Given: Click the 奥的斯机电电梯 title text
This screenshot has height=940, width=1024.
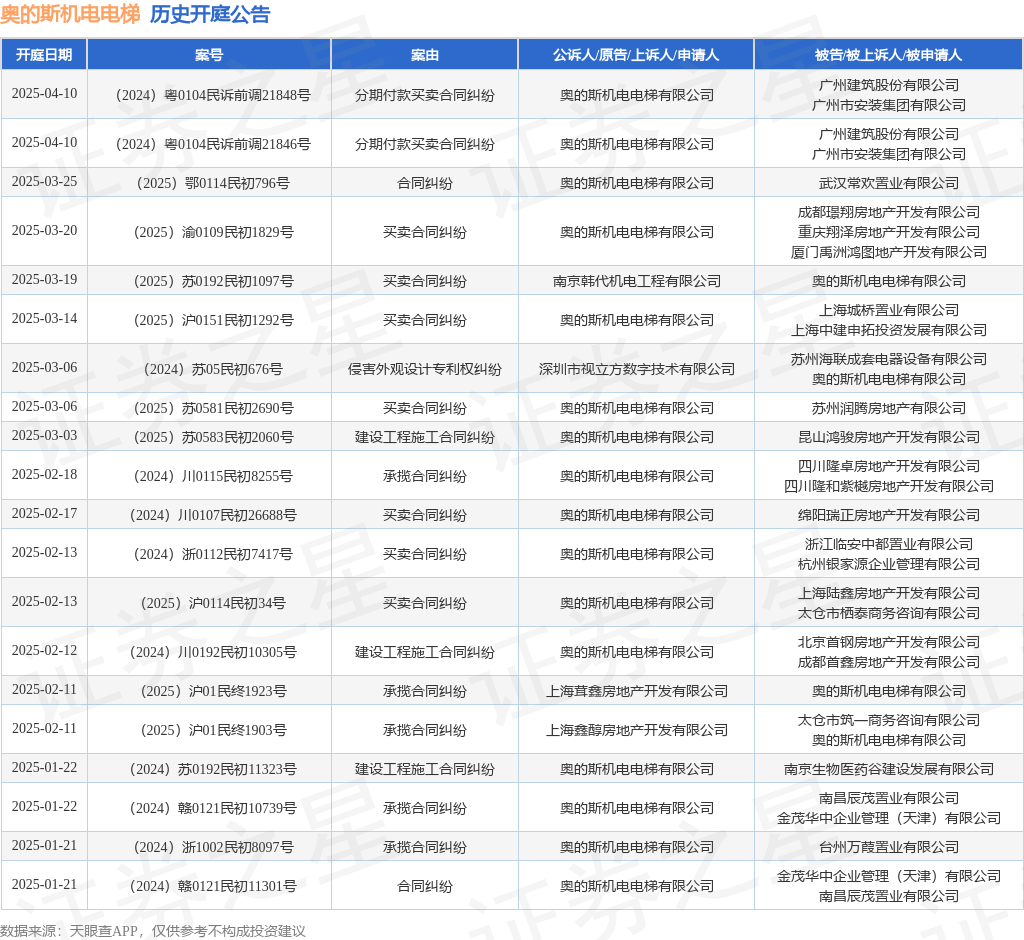Looking at the screenshot, I should (71, 14).
